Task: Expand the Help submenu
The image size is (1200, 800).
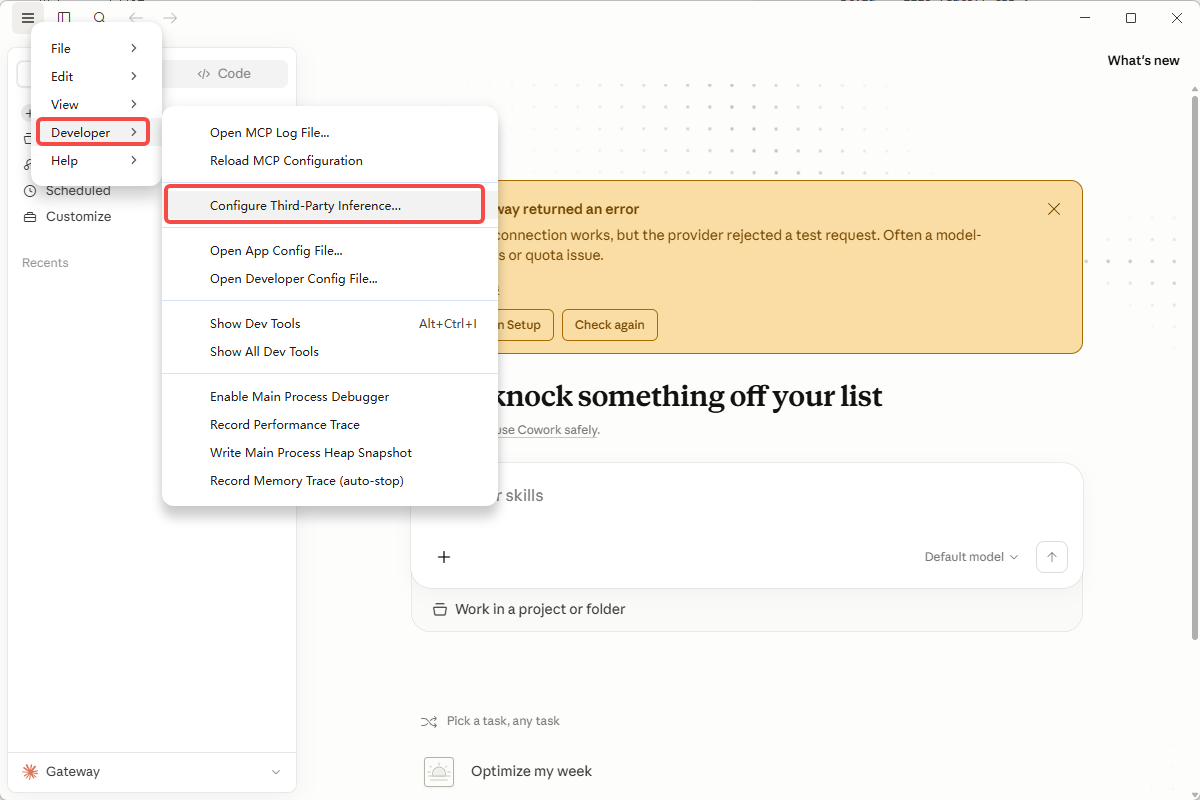Action: coord(94,160)
